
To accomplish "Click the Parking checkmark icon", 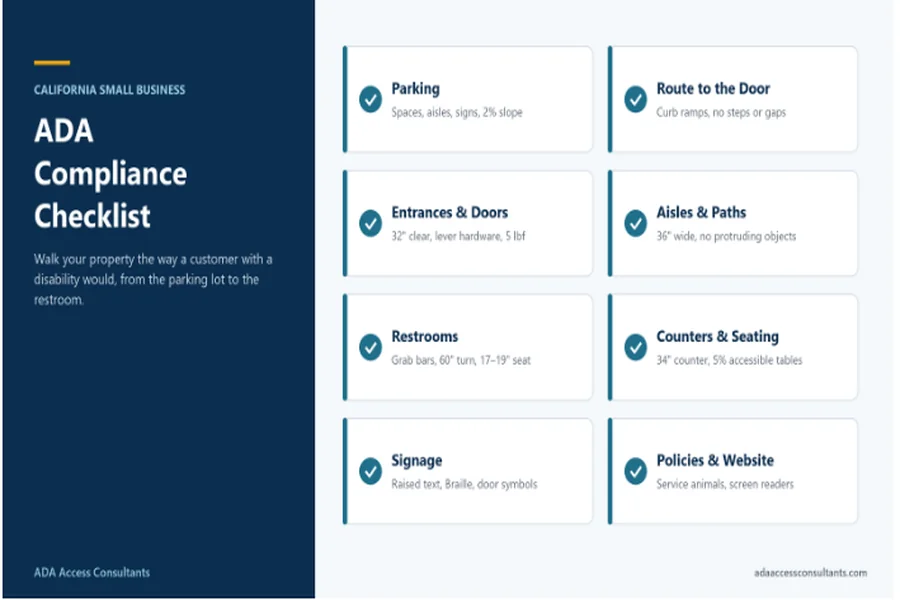I will pos(371,99).
